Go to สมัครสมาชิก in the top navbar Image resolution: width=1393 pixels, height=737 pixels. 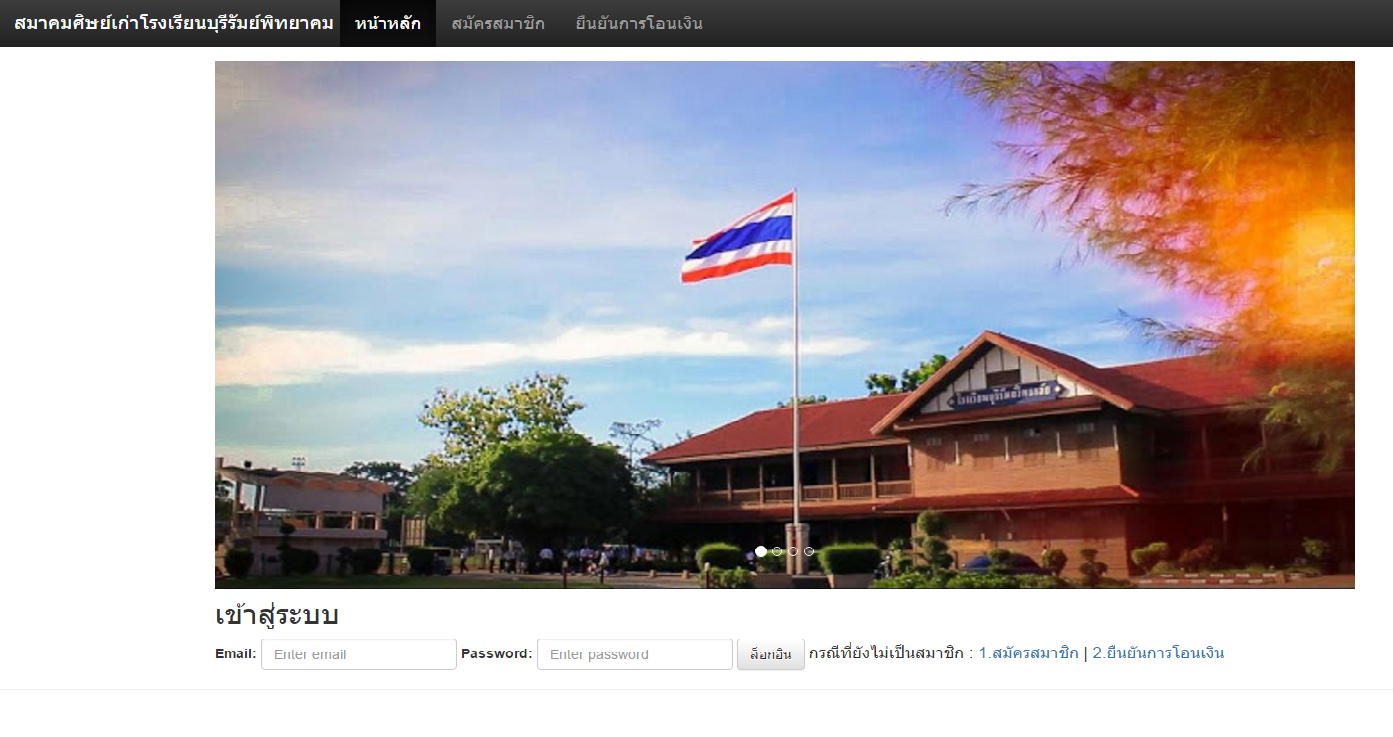pos(498,23)
